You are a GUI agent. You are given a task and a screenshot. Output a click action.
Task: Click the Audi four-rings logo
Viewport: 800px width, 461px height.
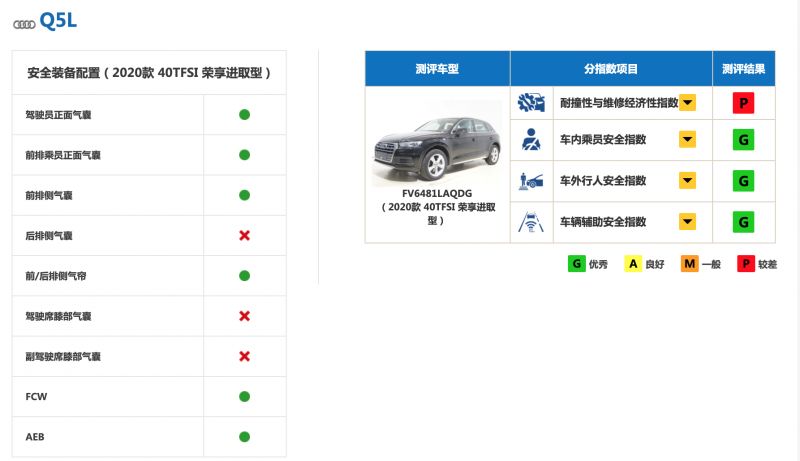(x=24, y=24)
